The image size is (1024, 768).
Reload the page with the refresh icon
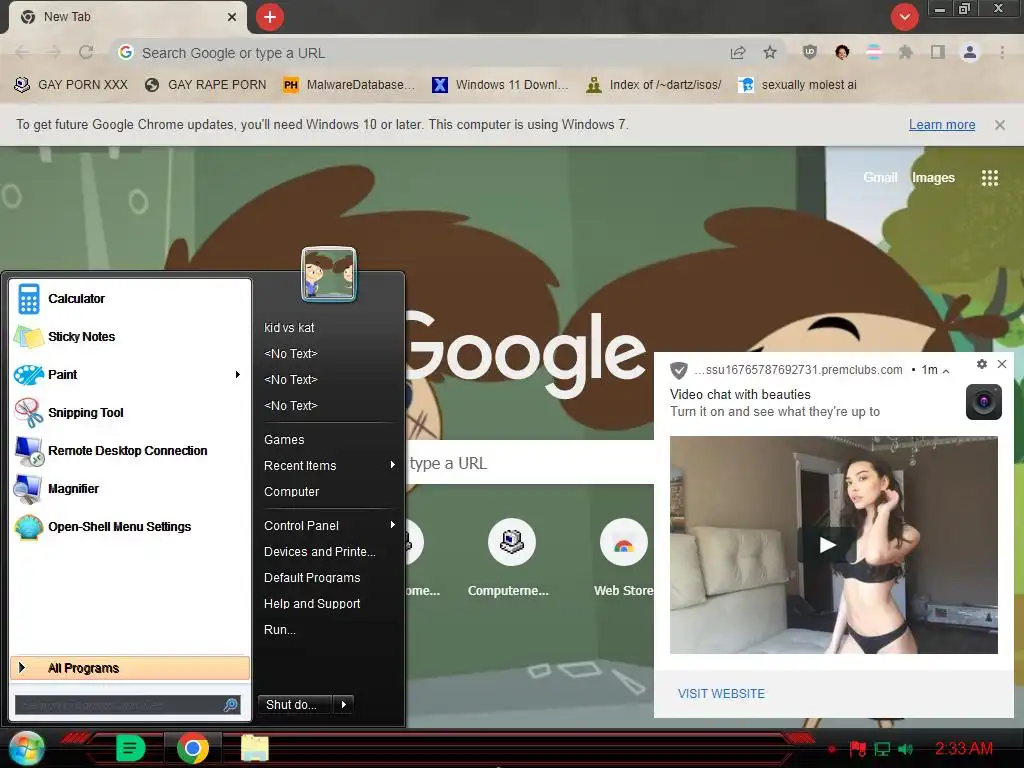(x=86, y=52)
